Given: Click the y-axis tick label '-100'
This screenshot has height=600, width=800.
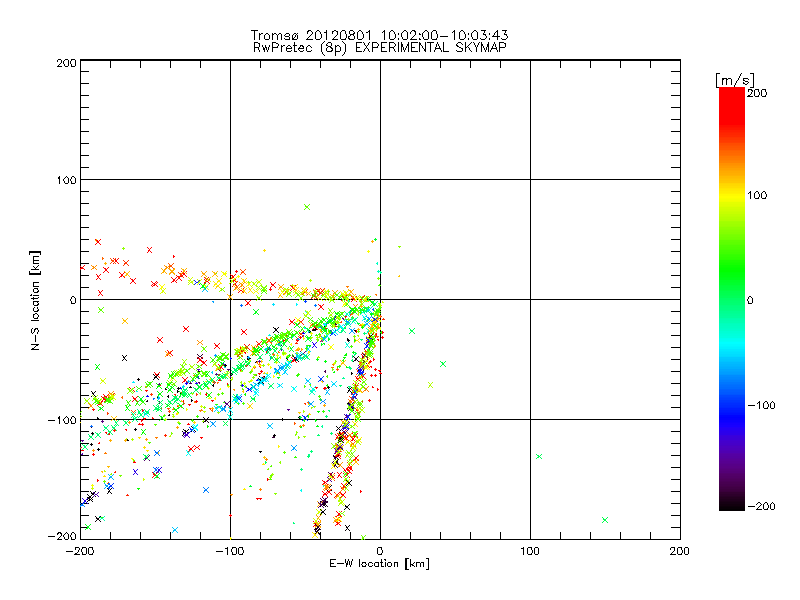Looking at the screenshot, I should (63, 420).
